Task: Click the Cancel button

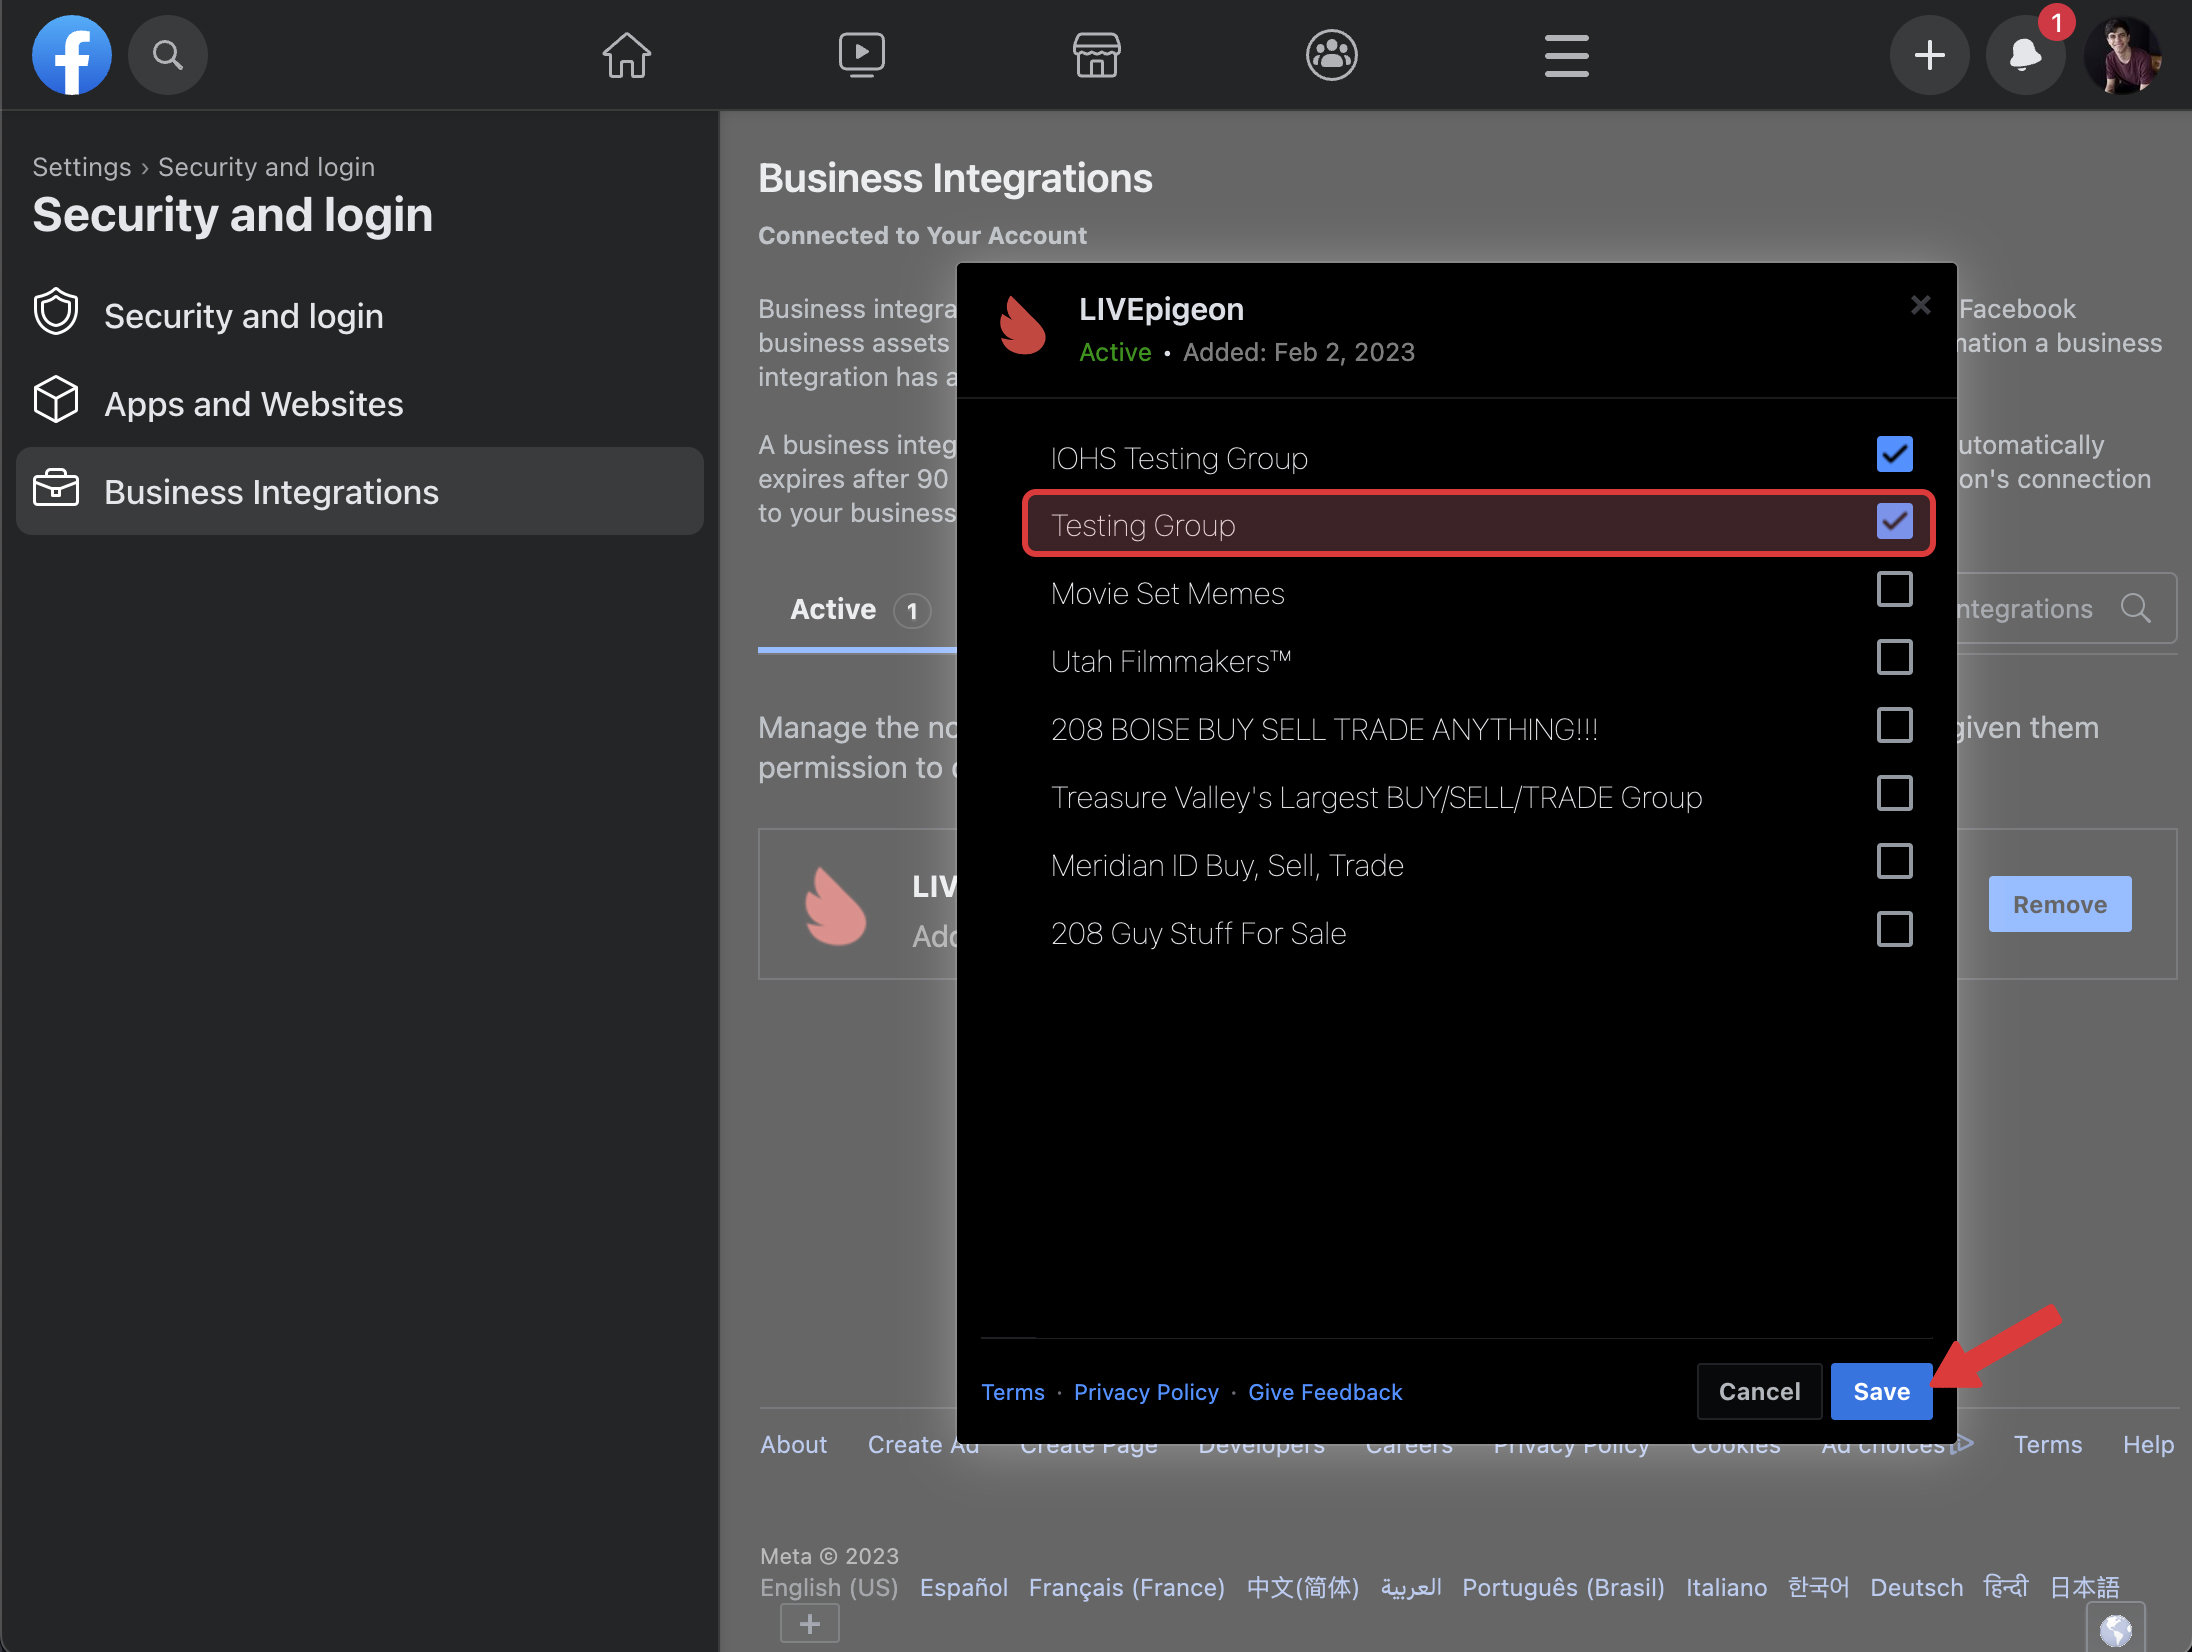Action: point(1759,1391)
